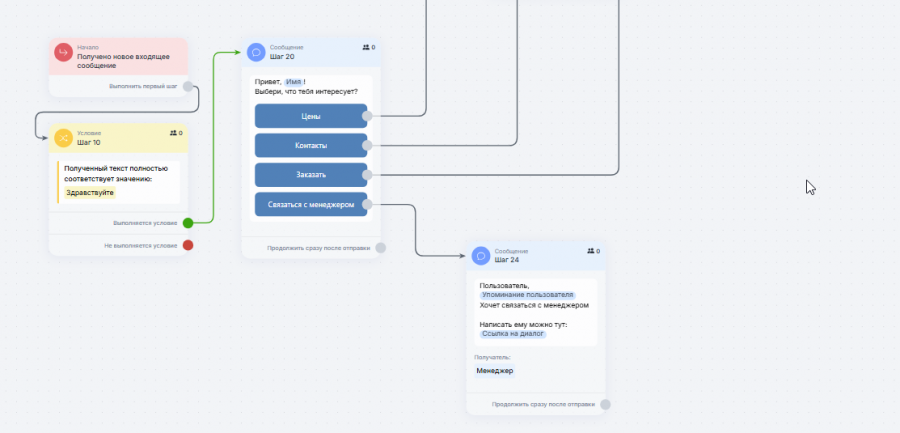This screenshot has height=433, width=900.
Task: Click the Связаться с менеджером button
Action: [x=311, y=204]
